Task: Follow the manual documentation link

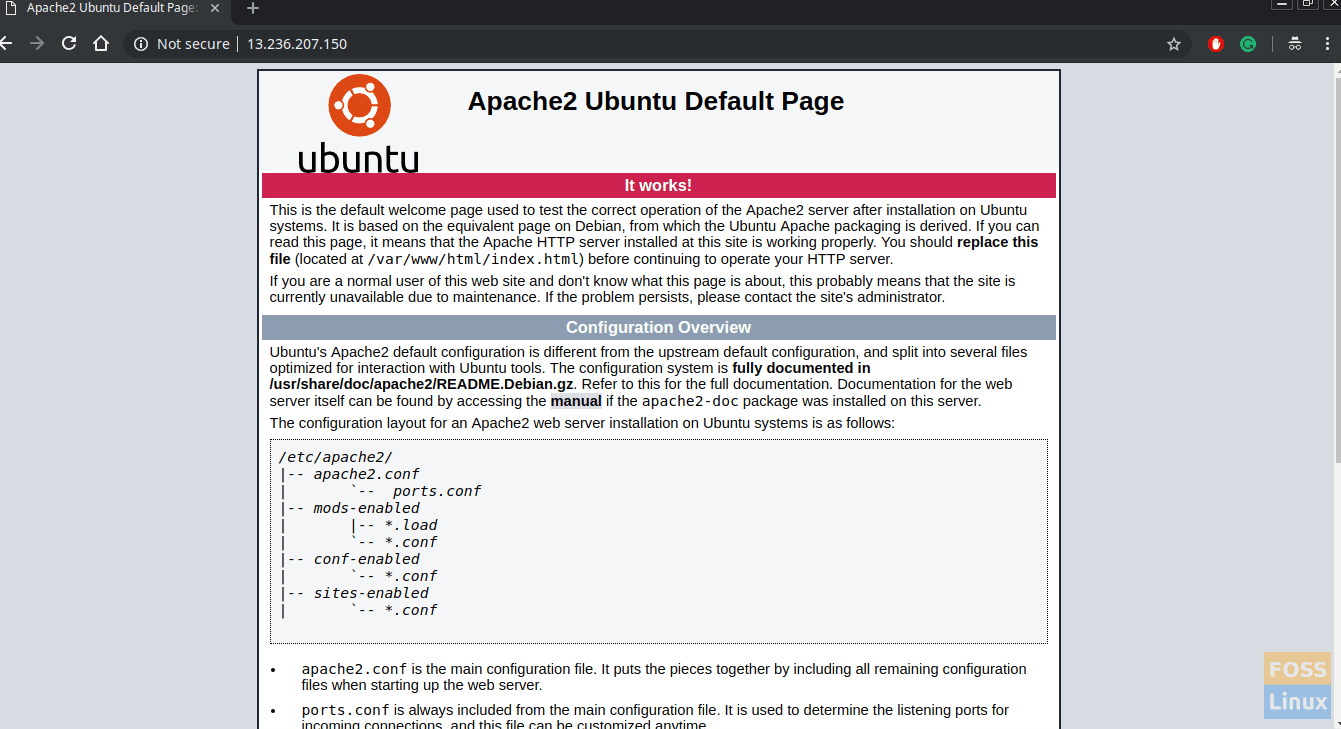Action: tap(576, 400)
